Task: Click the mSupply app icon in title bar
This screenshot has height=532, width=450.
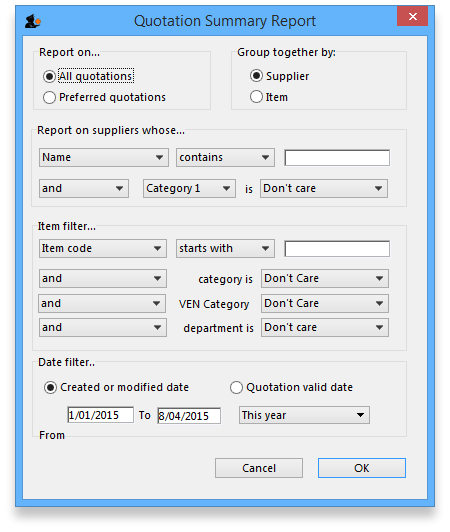Action: pos(33,21)
